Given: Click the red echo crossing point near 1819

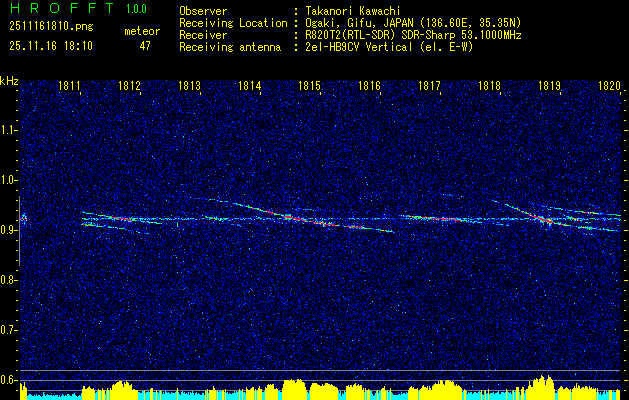Looking at the screenshot, I should pos(546,220).
